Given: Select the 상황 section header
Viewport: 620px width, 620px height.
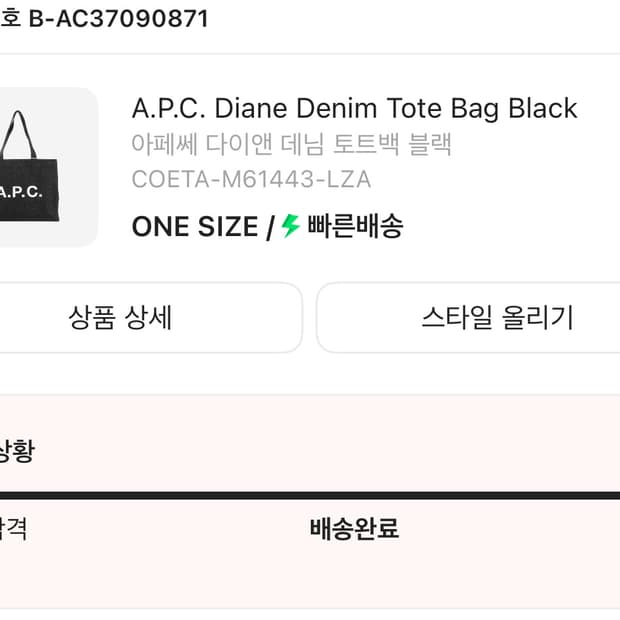Looking at the screenshot, I should (x=18, y=451).
